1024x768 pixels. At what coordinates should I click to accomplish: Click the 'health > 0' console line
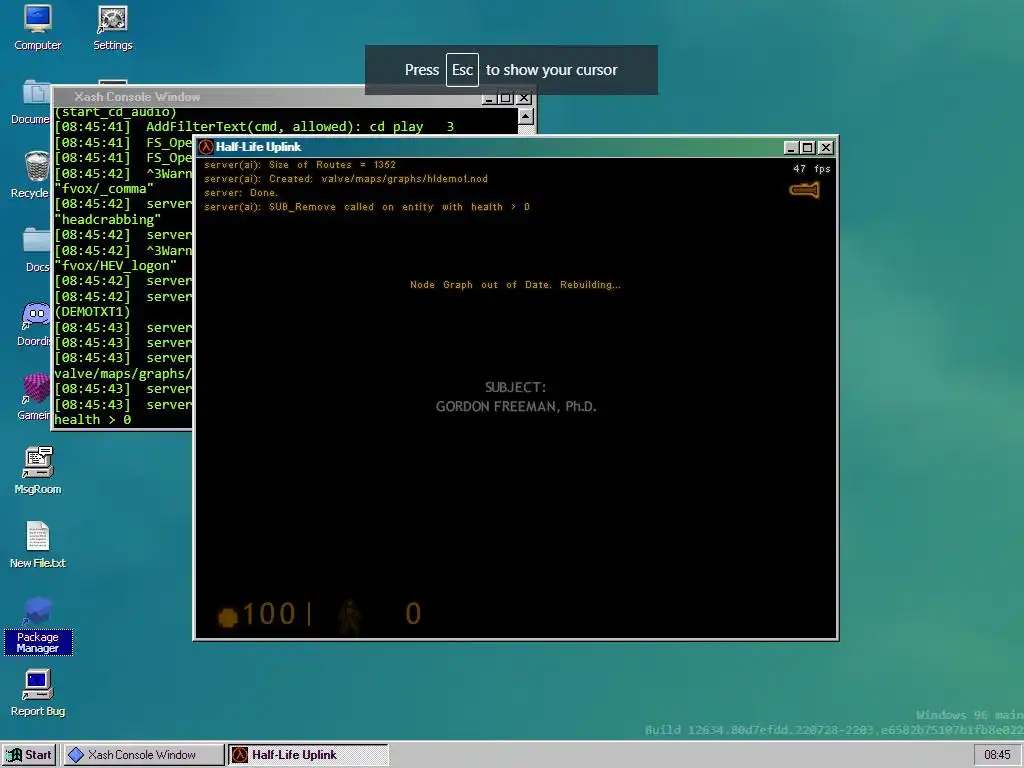[x=93, y=420]
